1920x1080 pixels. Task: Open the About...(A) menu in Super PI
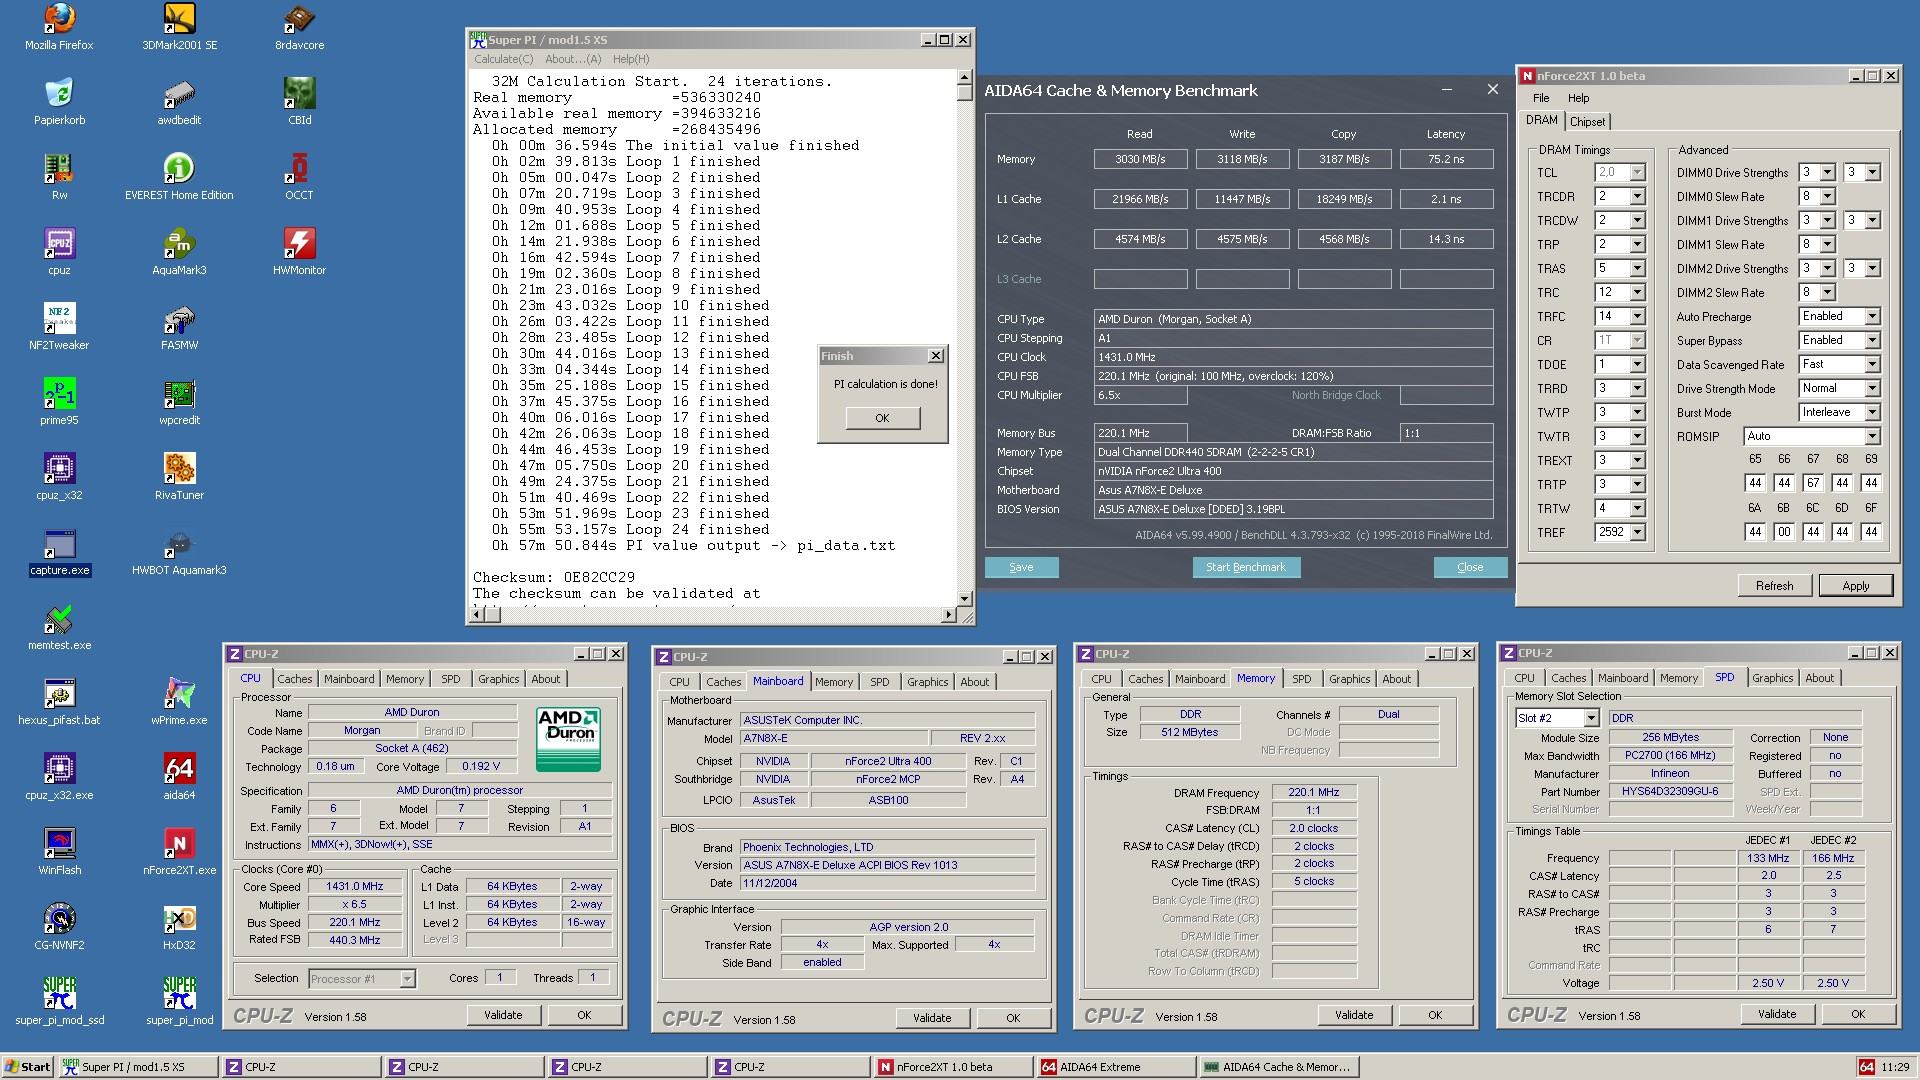tap(573, 60)
